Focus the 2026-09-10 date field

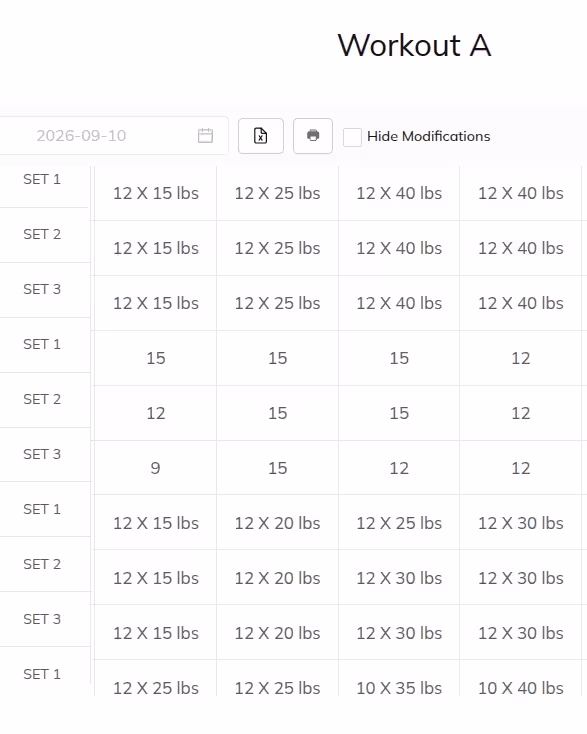point(112,136)
